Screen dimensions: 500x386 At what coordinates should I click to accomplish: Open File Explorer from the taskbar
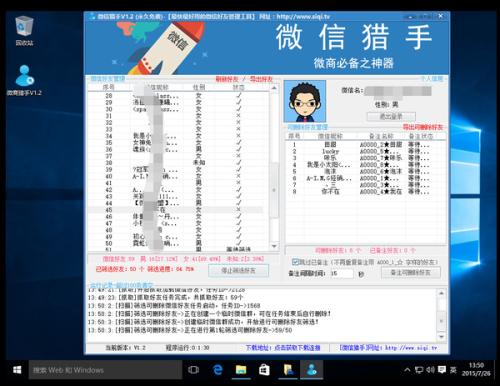pos(241,370)
